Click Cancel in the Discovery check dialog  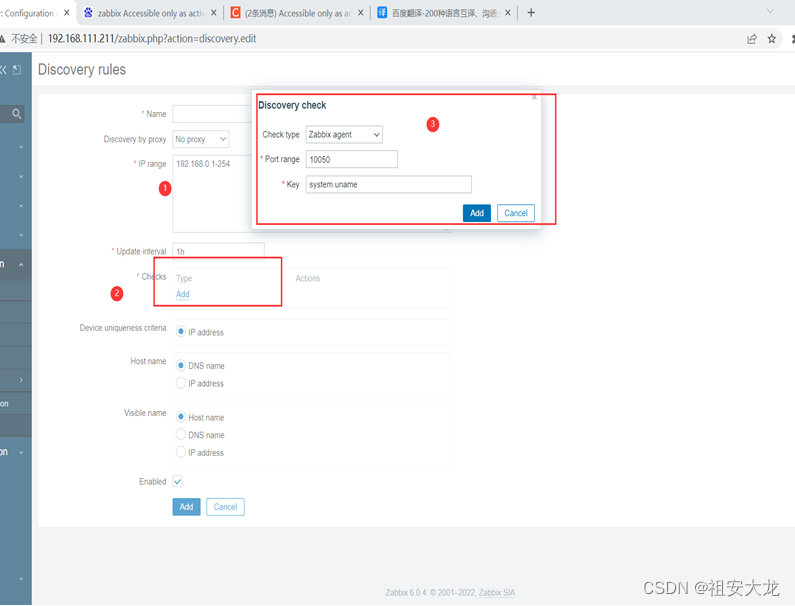click(516, 213)
